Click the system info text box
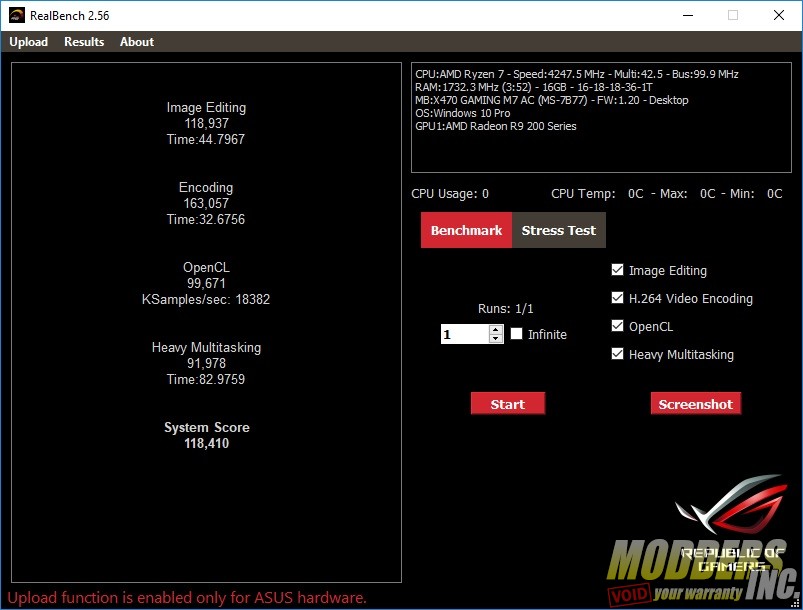 (601, 118)
